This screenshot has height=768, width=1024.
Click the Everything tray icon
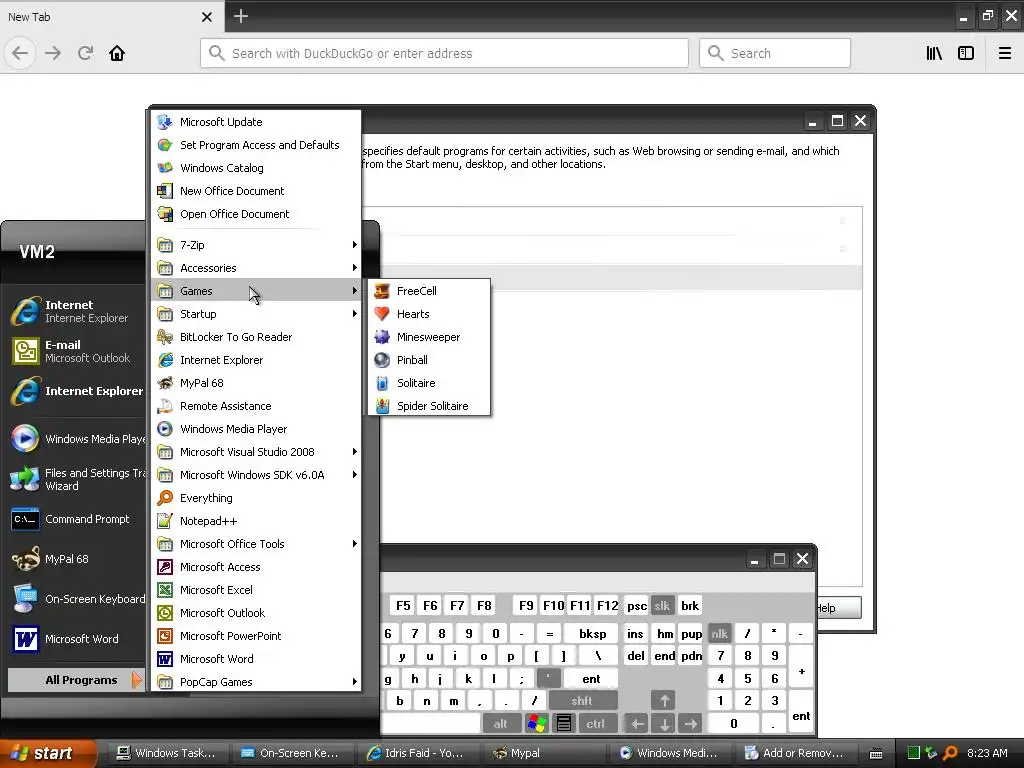click(950, 753)
